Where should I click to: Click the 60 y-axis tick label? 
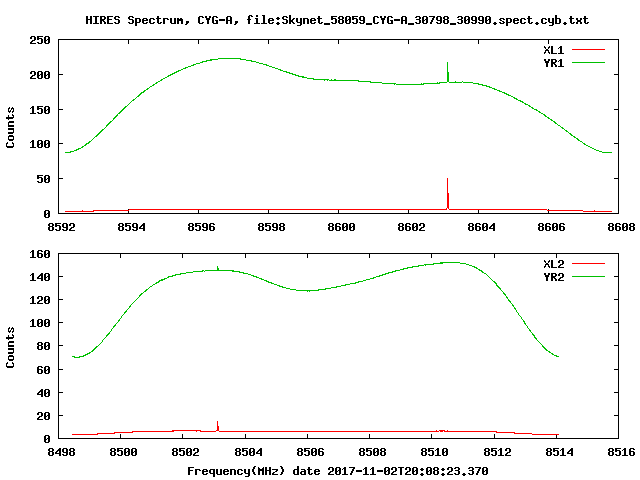coord(43,370)
